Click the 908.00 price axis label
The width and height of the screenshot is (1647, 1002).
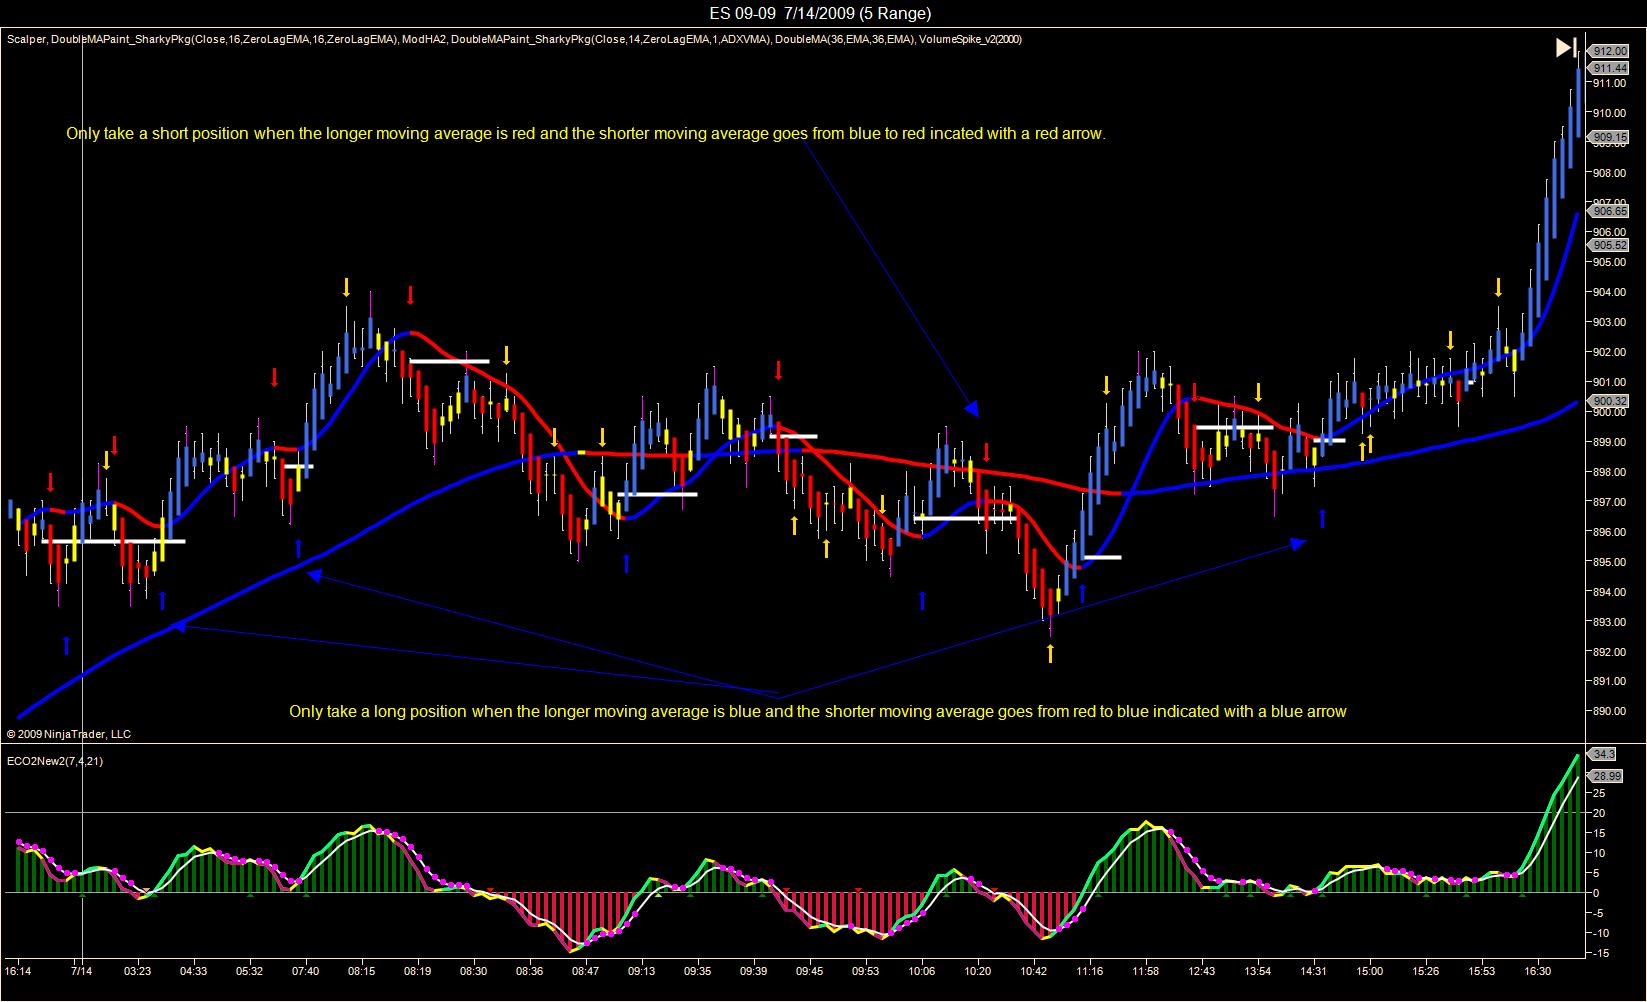[x=1609, y=173]
